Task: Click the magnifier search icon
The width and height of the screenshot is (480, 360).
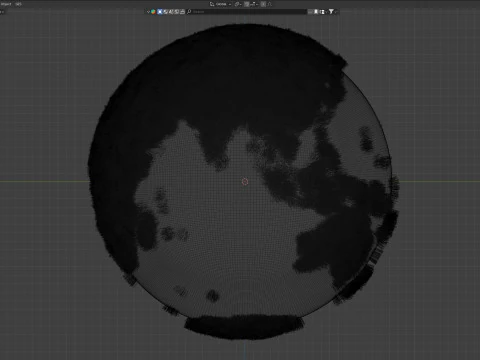Action: tap(189, 12)
